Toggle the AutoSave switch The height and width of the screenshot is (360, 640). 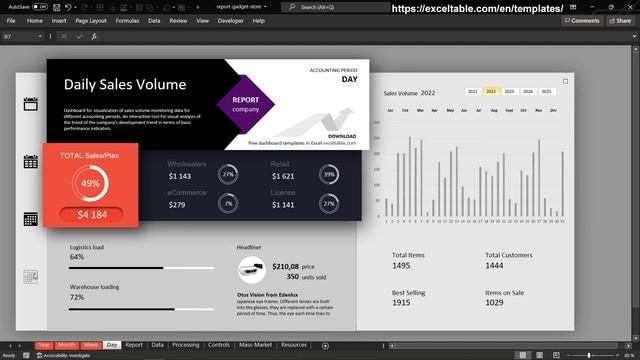pos(40,7)
